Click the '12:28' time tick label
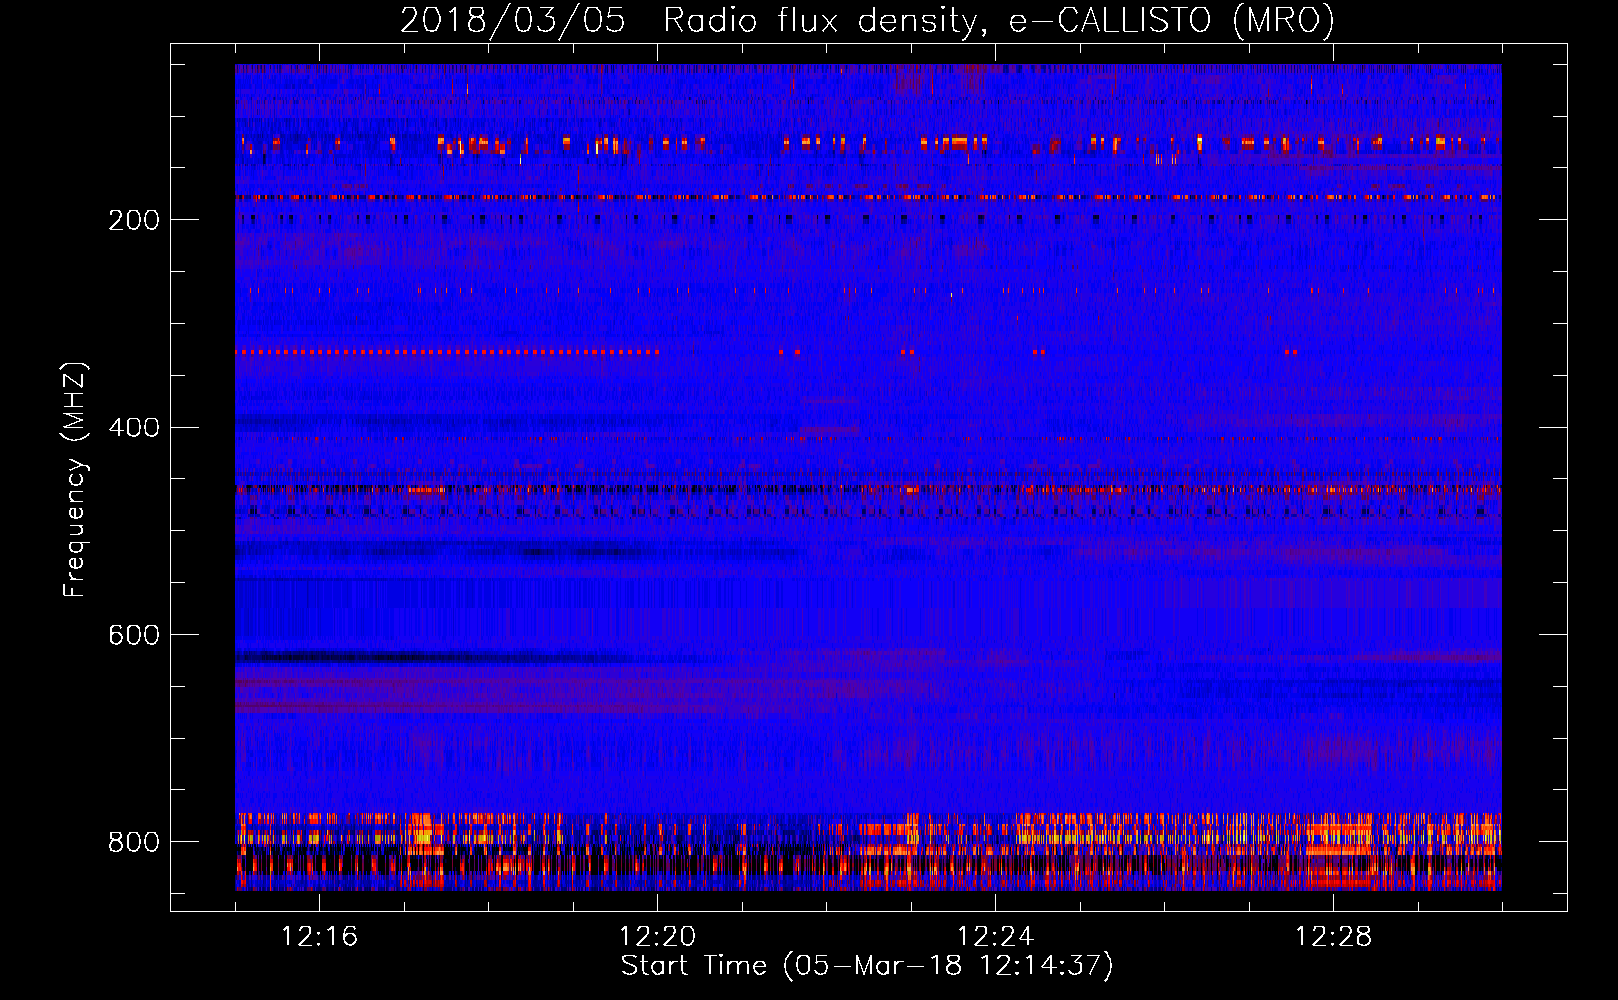1618x1000 pixels. [x=1333, y=937]
